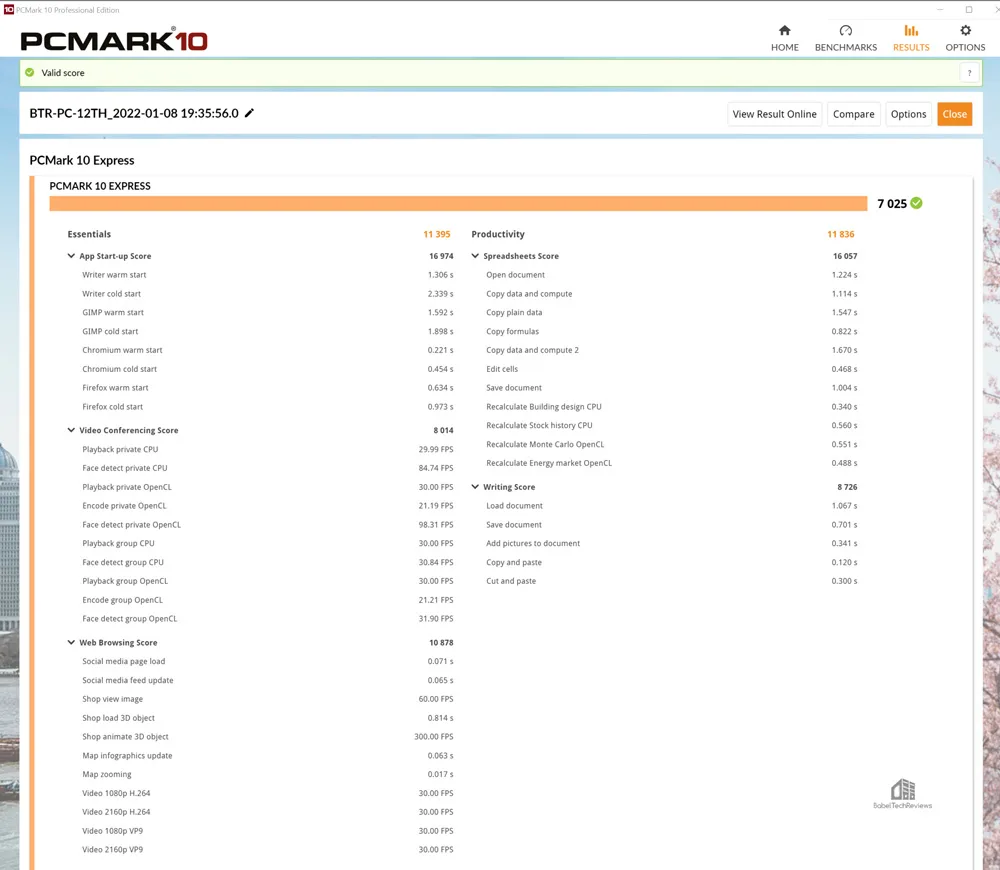The width and height of the screenshot is (1000, 870).
Task: Click the overall score 7 025
Action: (892, 203)
